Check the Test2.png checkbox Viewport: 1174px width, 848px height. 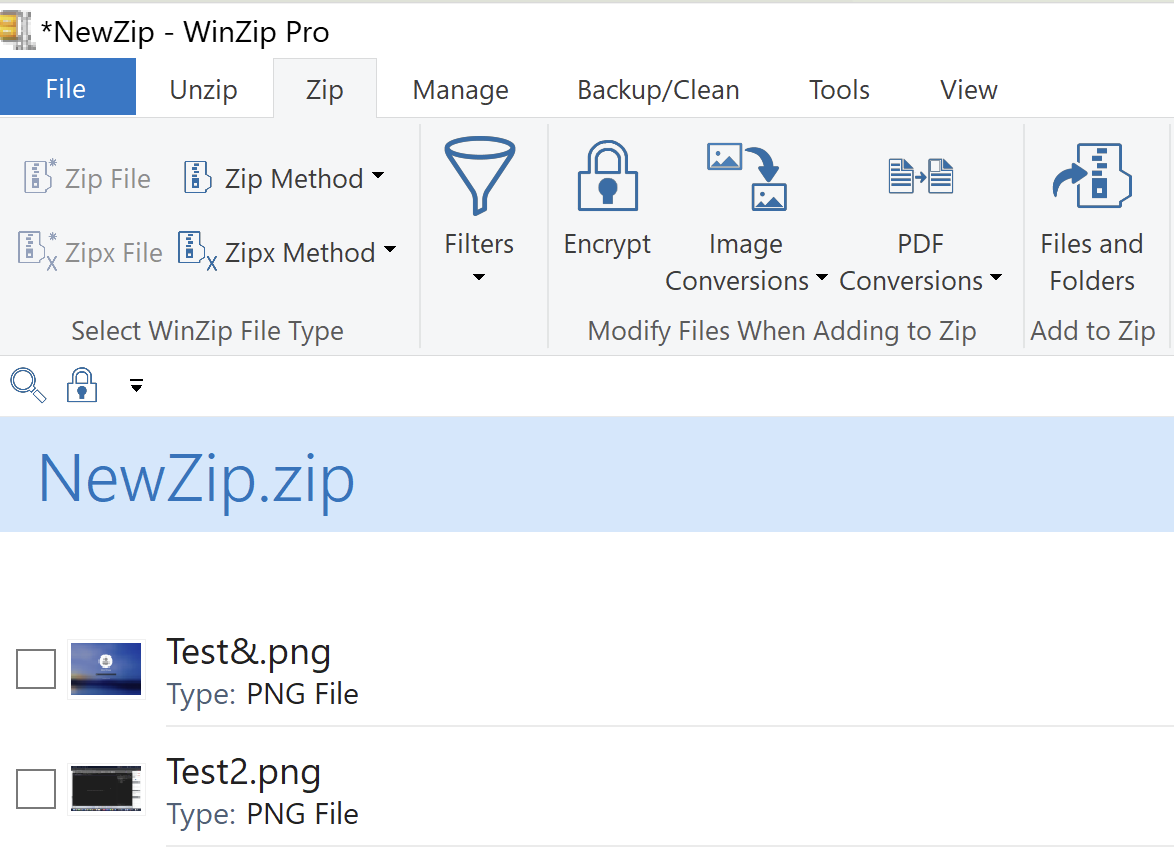[36, 789]
